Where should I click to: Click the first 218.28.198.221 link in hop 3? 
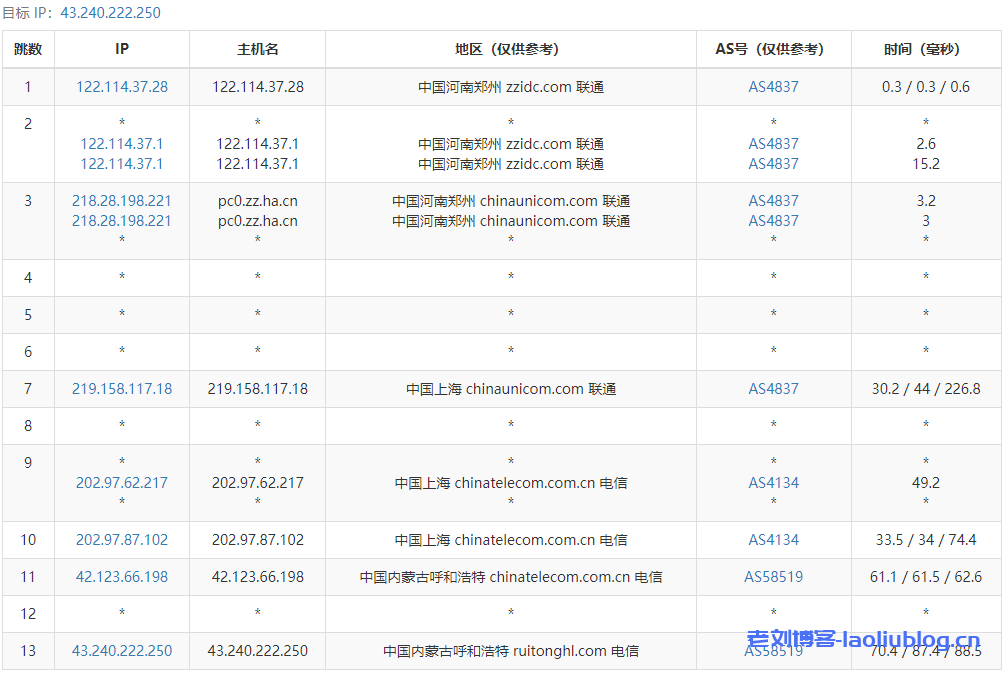pyautogui.click(x=122, y=201)
